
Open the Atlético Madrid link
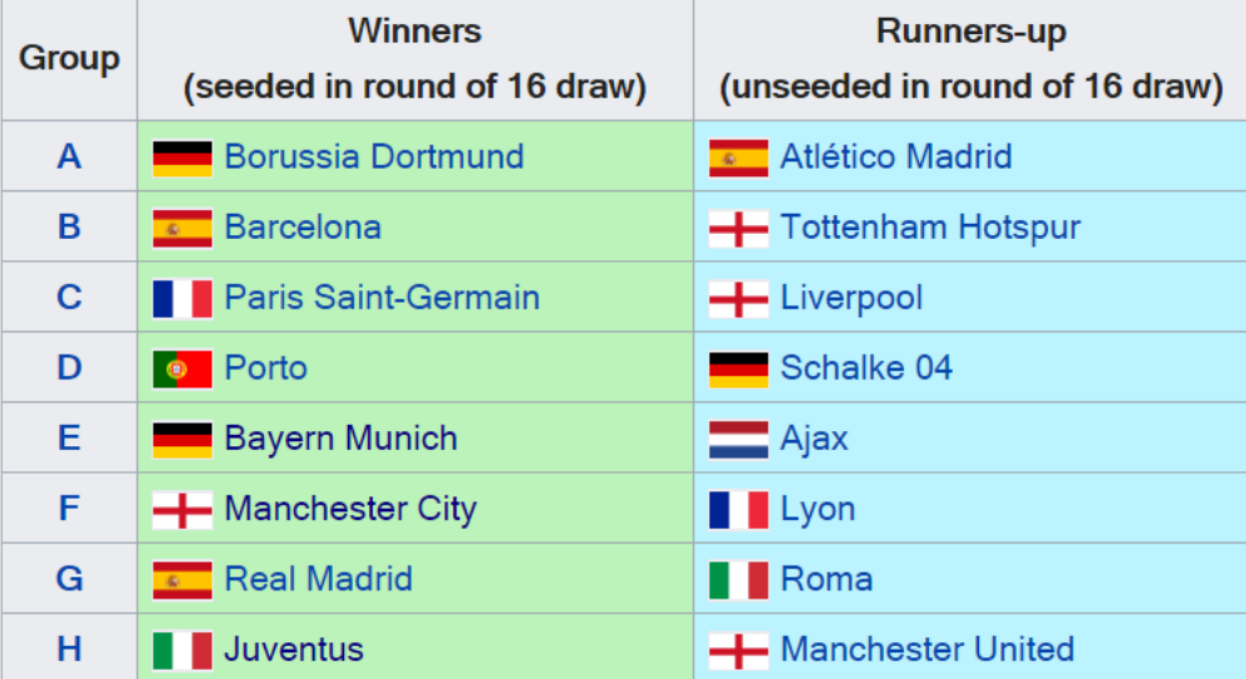(x=896, y=157)
